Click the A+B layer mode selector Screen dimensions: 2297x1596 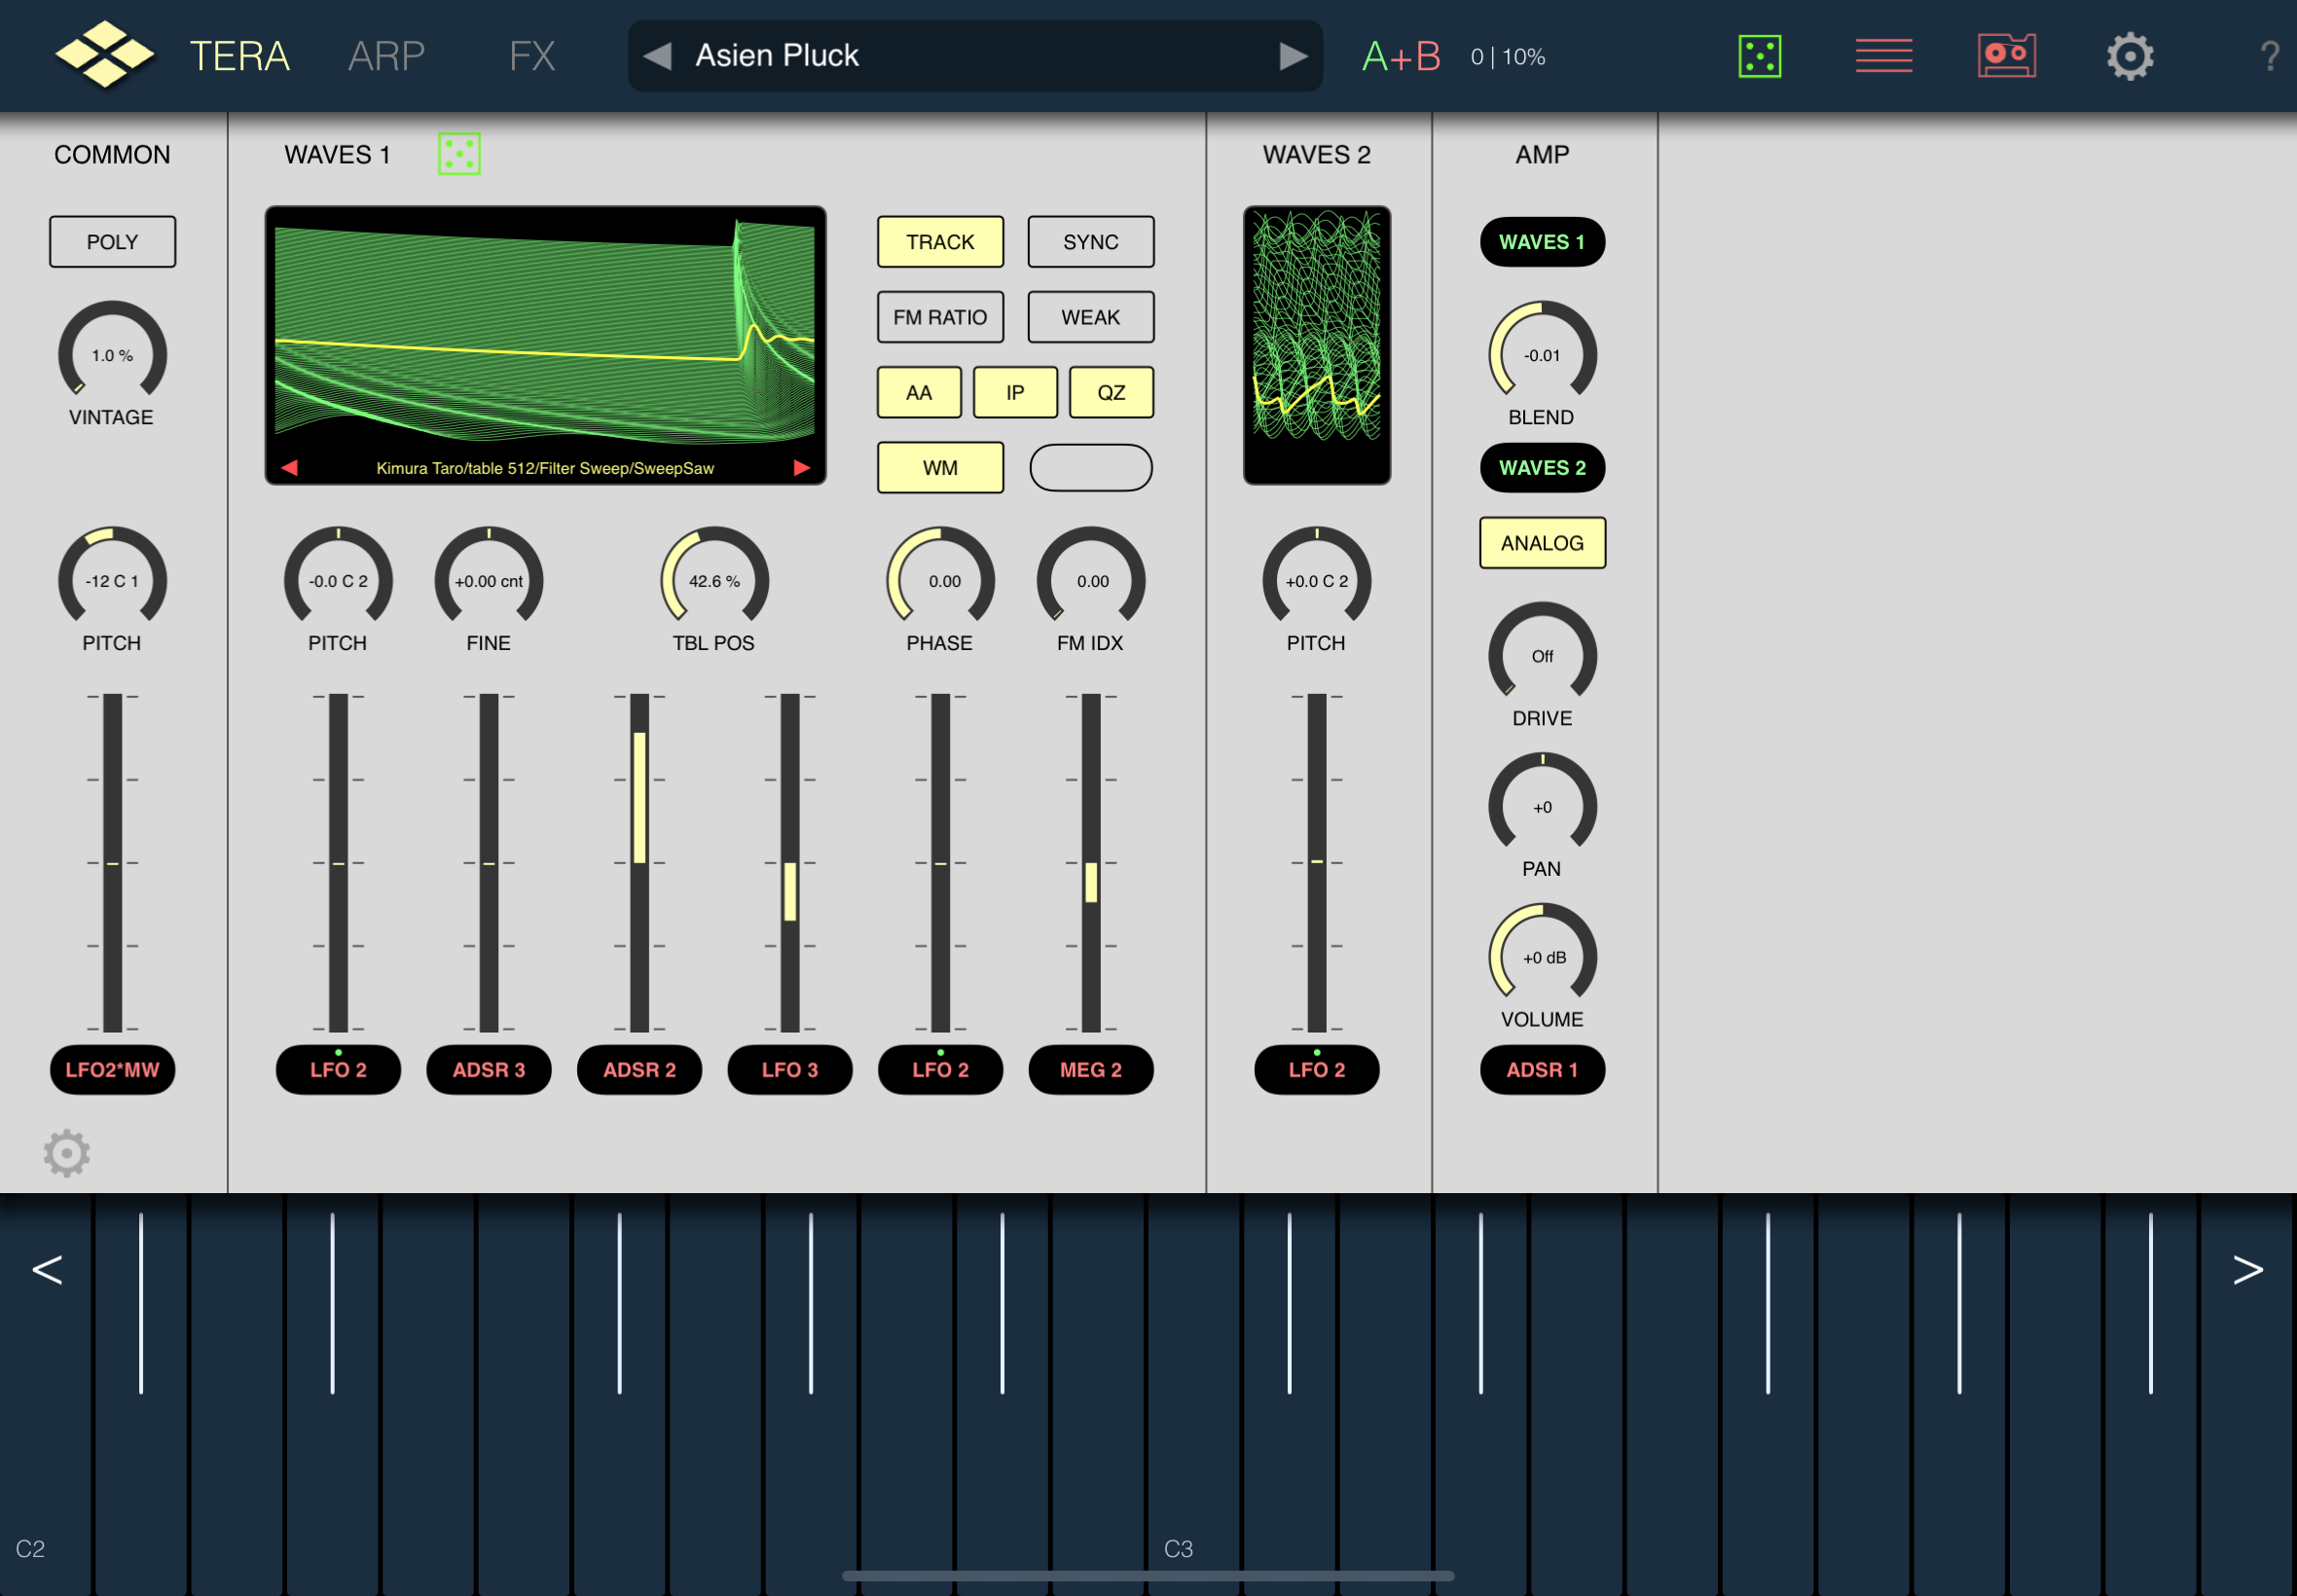(x=1401, y=56)
